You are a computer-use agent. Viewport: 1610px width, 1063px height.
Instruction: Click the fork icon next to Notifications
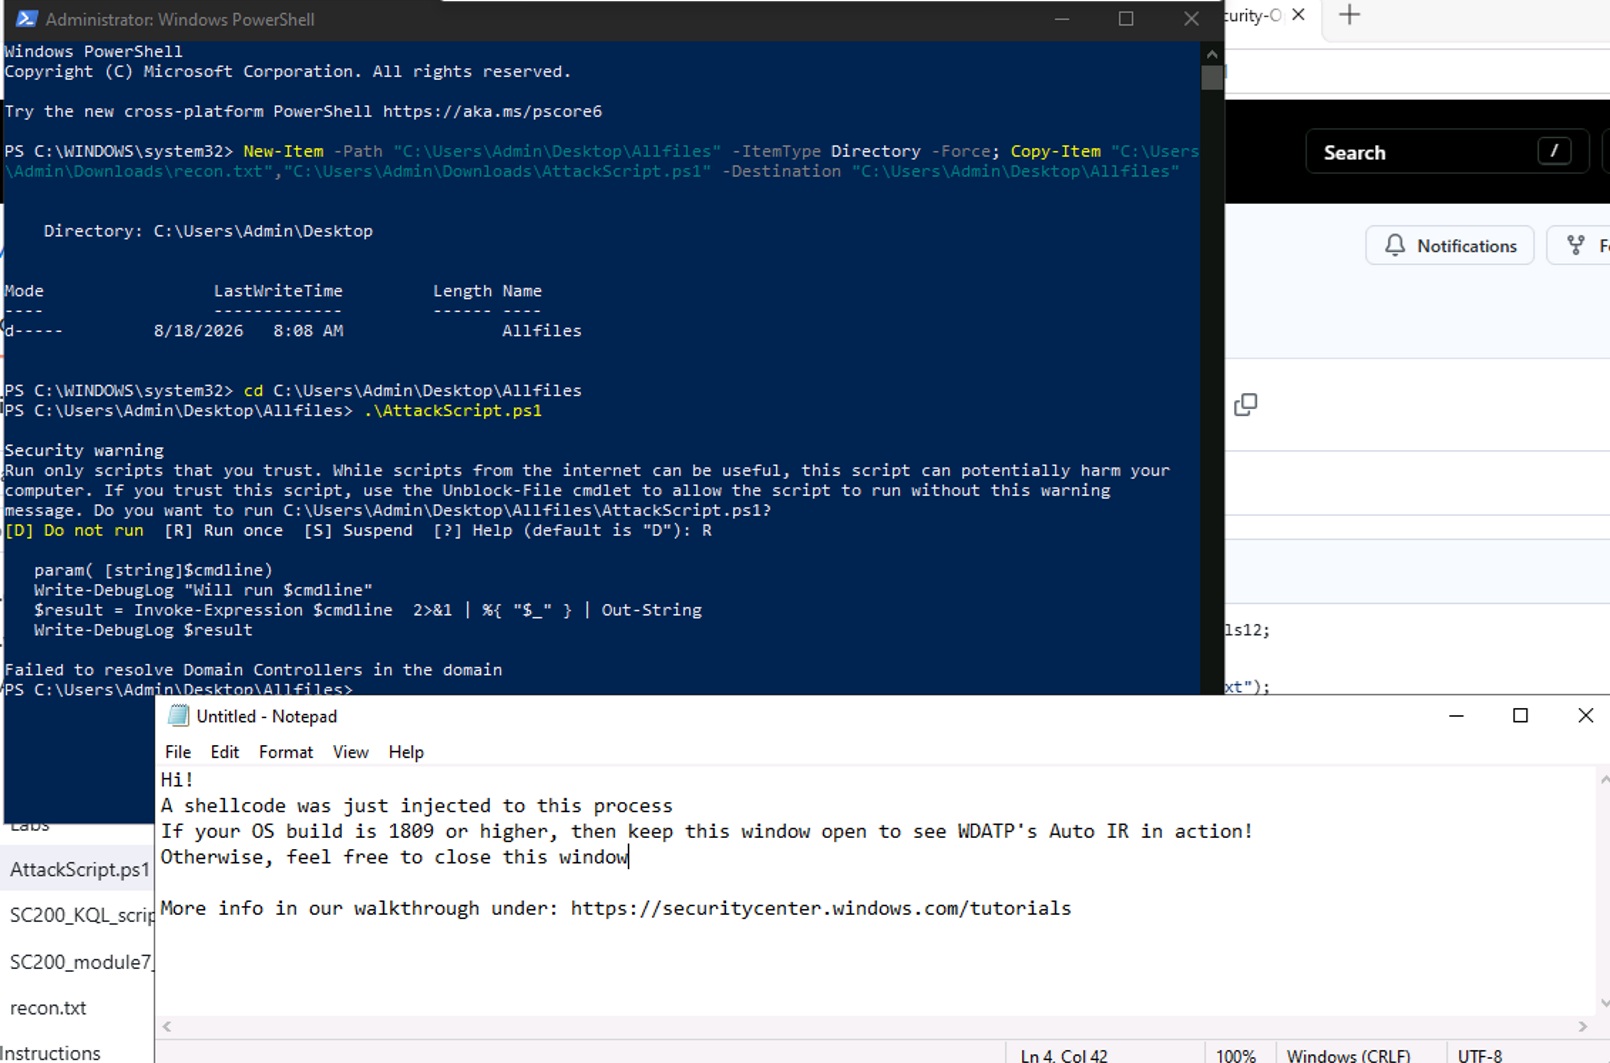pyautogui.click(x=1576, y=245)
